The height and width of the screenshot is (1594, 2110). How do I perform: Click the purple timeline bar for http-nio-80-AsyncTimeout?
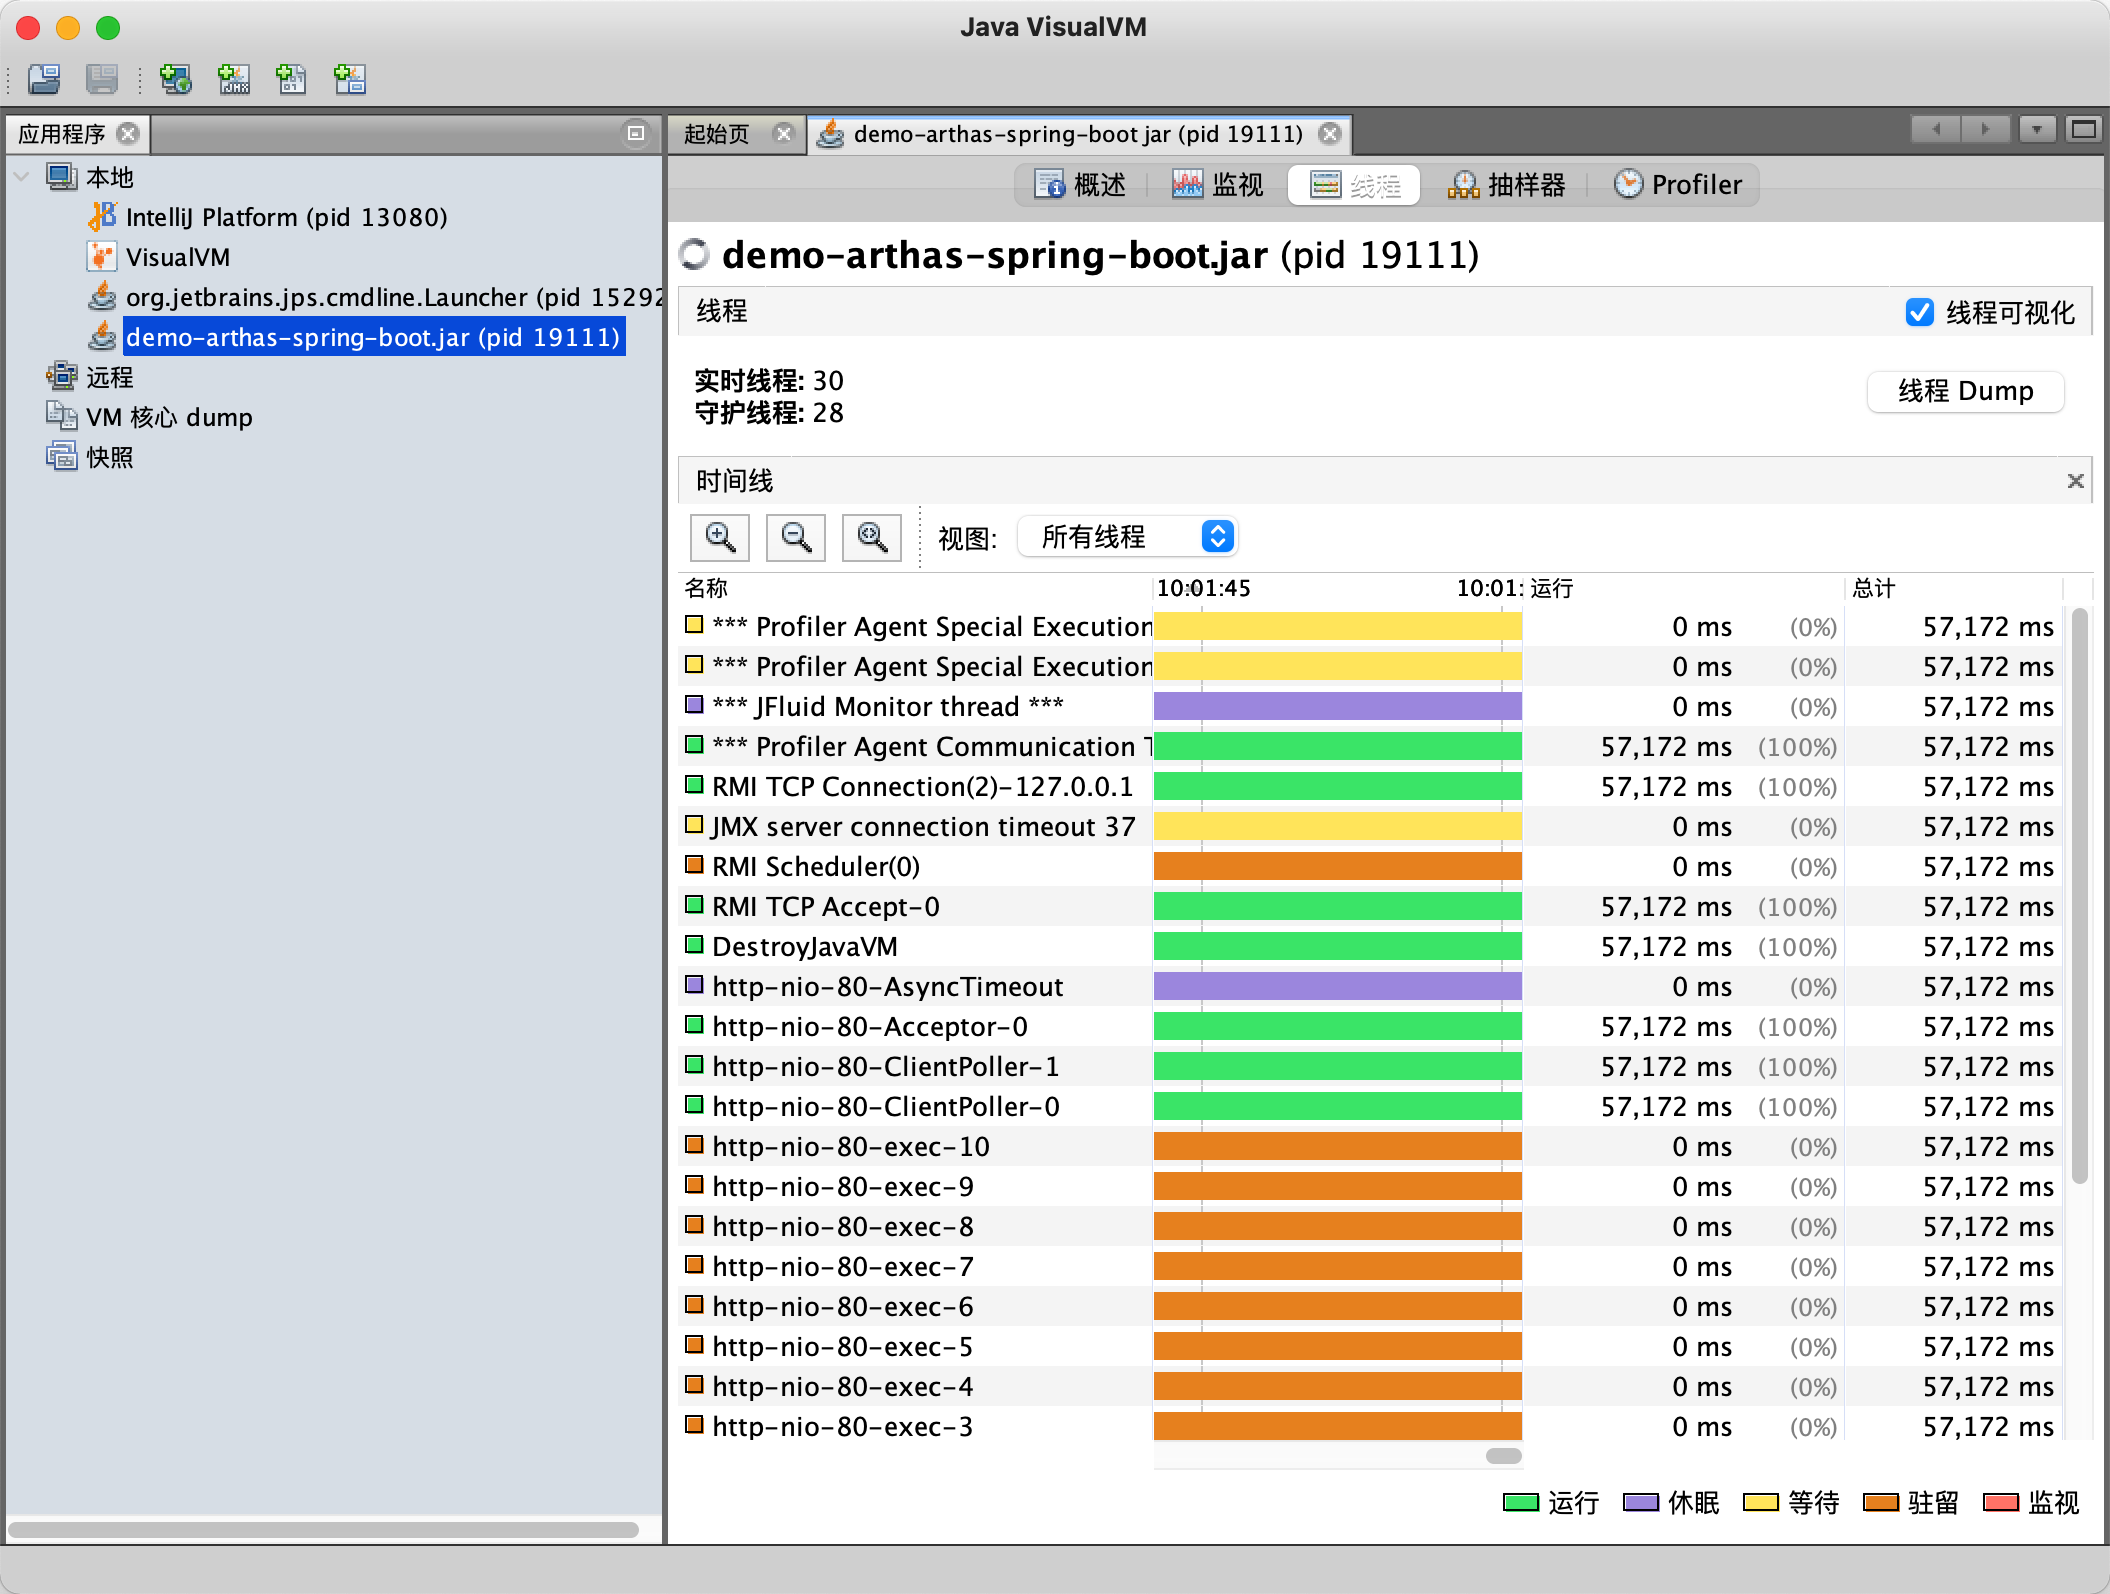click(1337, 986)
